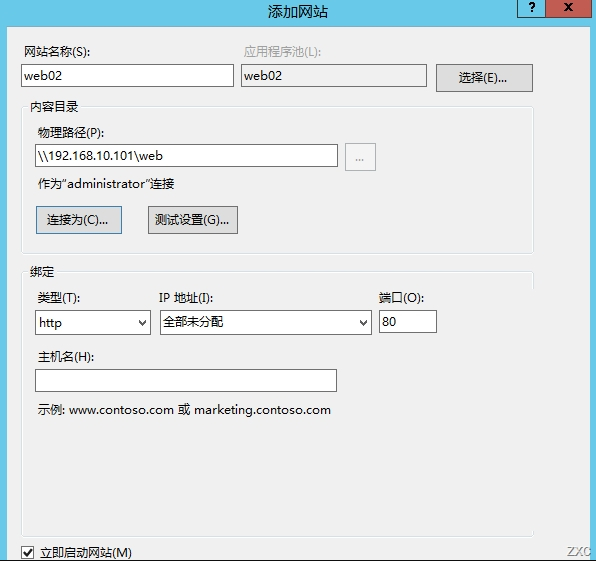Open the browse (...) button beside the physical path
This screenshot has height=561, width=596.
tap(360, 157)
